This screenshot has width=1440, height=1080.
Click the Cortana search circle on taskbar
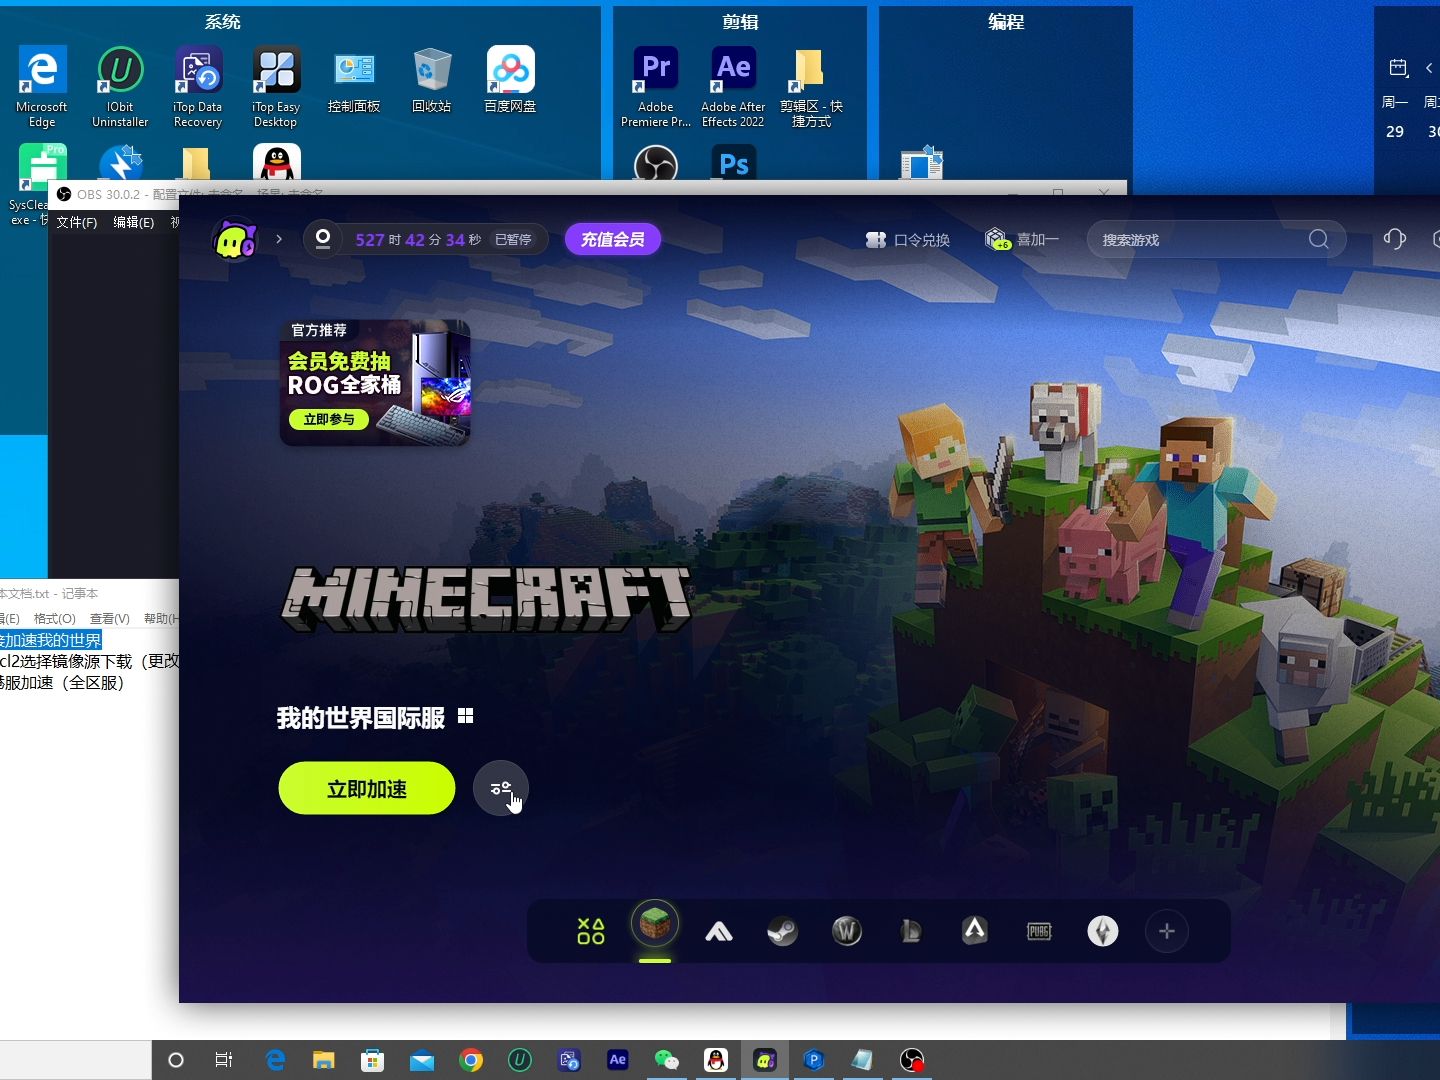176,1060
